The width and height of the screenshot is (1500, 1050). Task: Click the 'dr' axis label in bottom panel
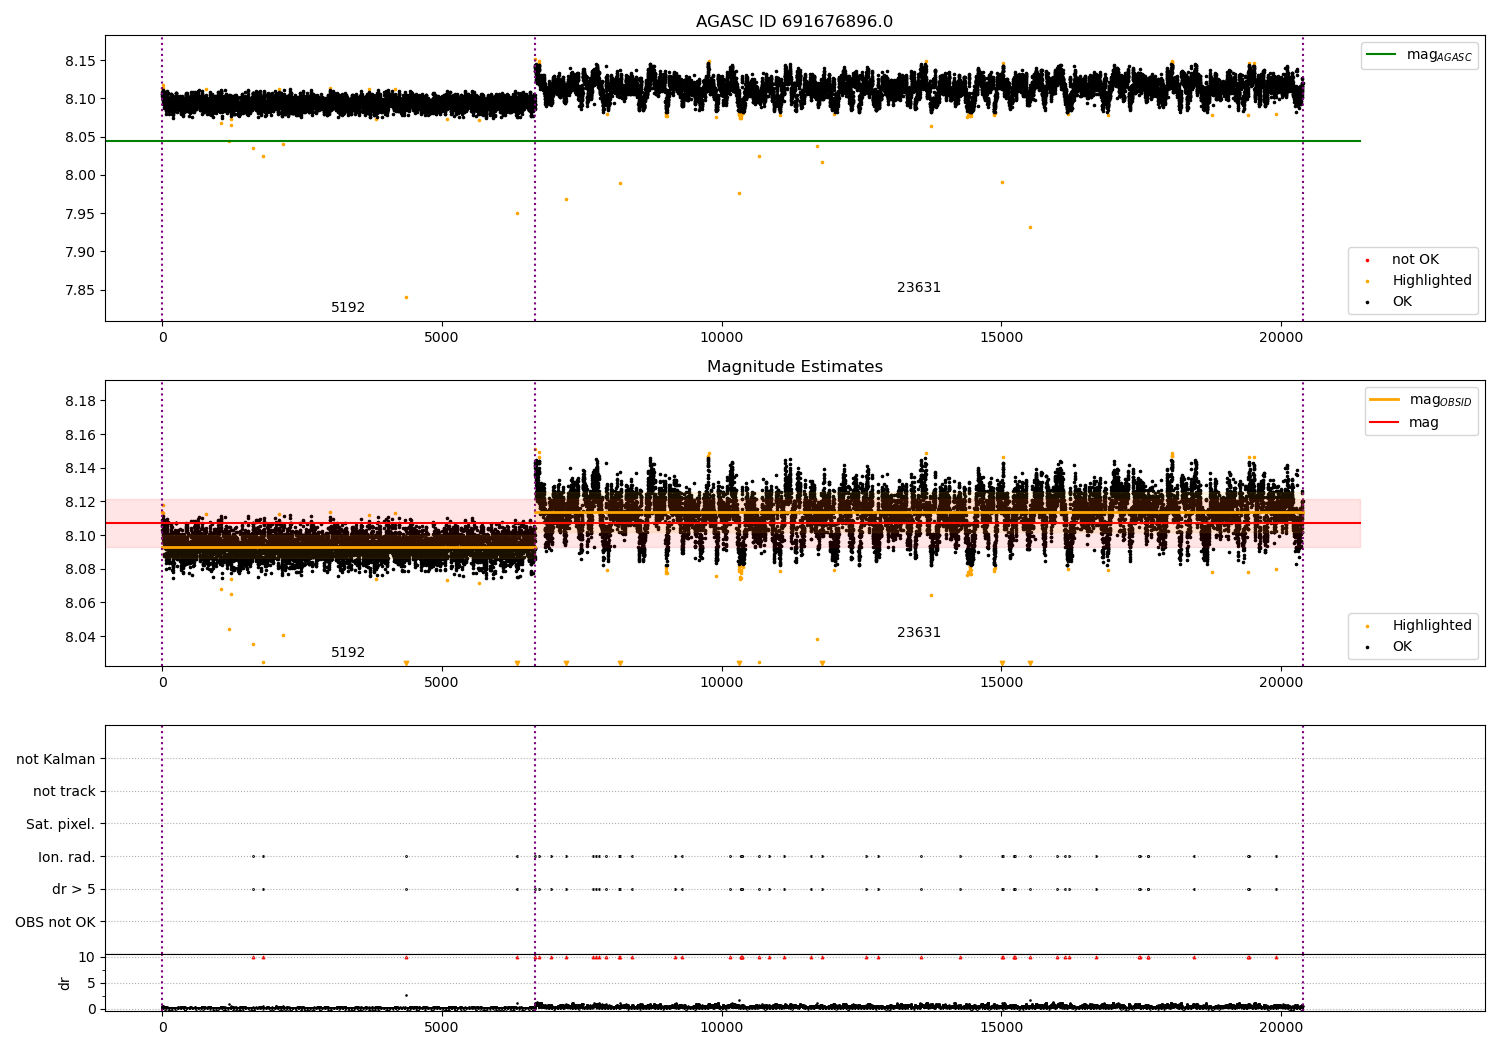[65, 984]
